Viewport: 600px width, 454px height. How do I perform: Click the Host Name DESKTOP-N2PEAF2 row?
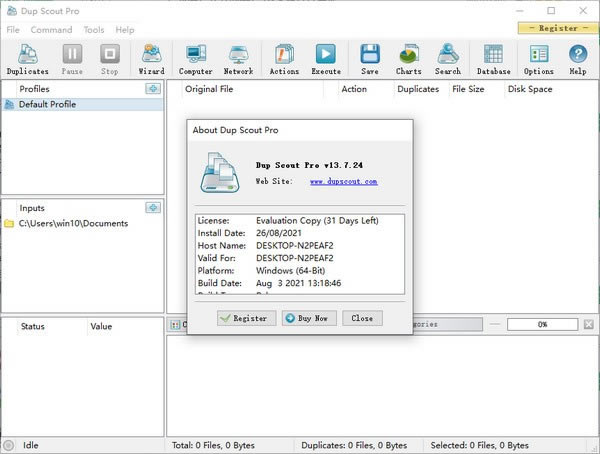(x=300, y=245)
